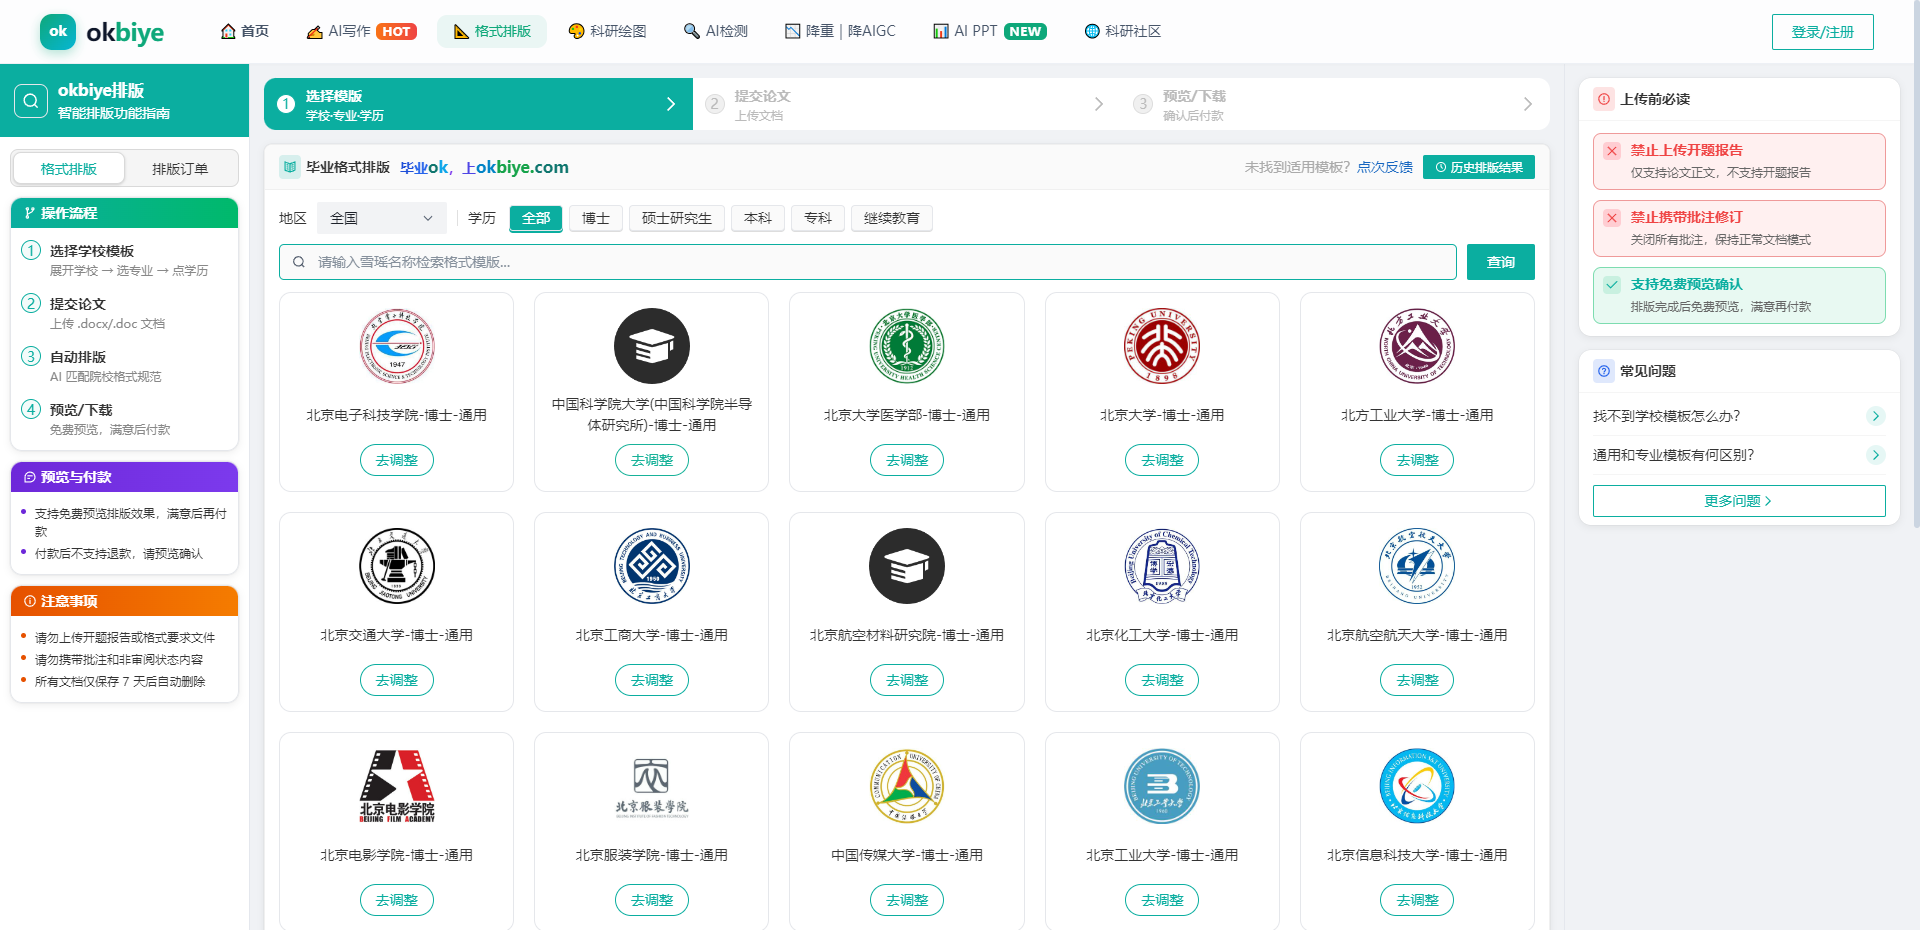Switch to the 排版订单 tab
The width and height of the screenshot is (1920, 930).
point(180,169)
